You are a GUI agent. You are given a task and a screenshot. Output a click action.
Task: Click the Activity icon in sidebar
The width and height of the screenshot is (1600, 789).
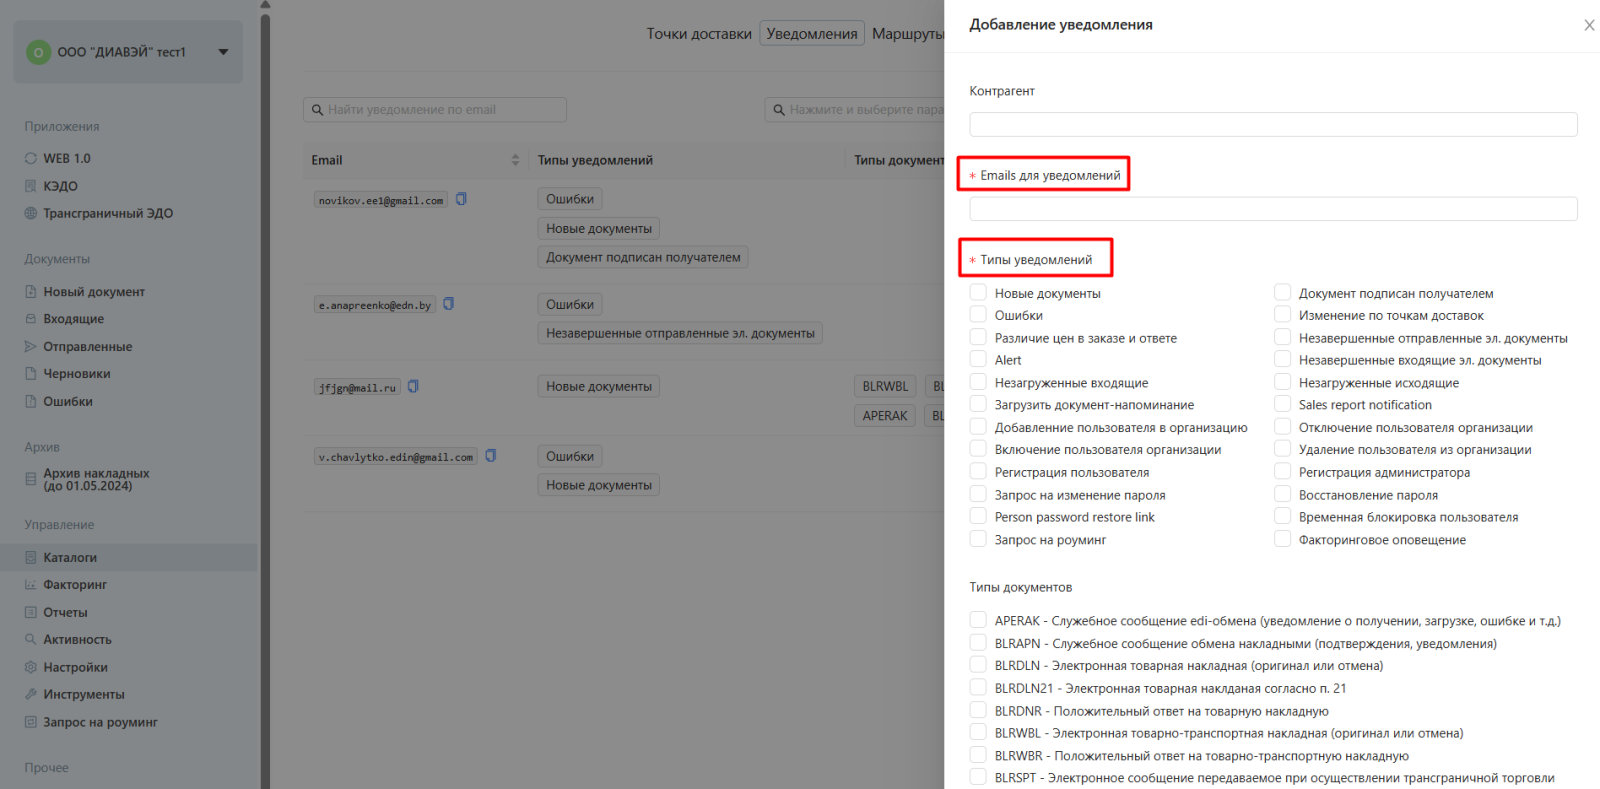click(x=30, y=640)
